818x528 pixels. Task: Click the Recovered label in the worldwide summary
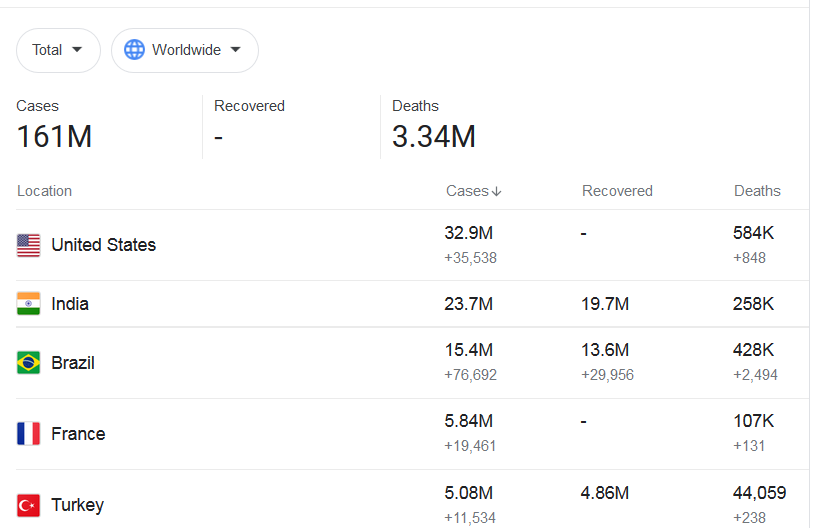tap(249, 106)
